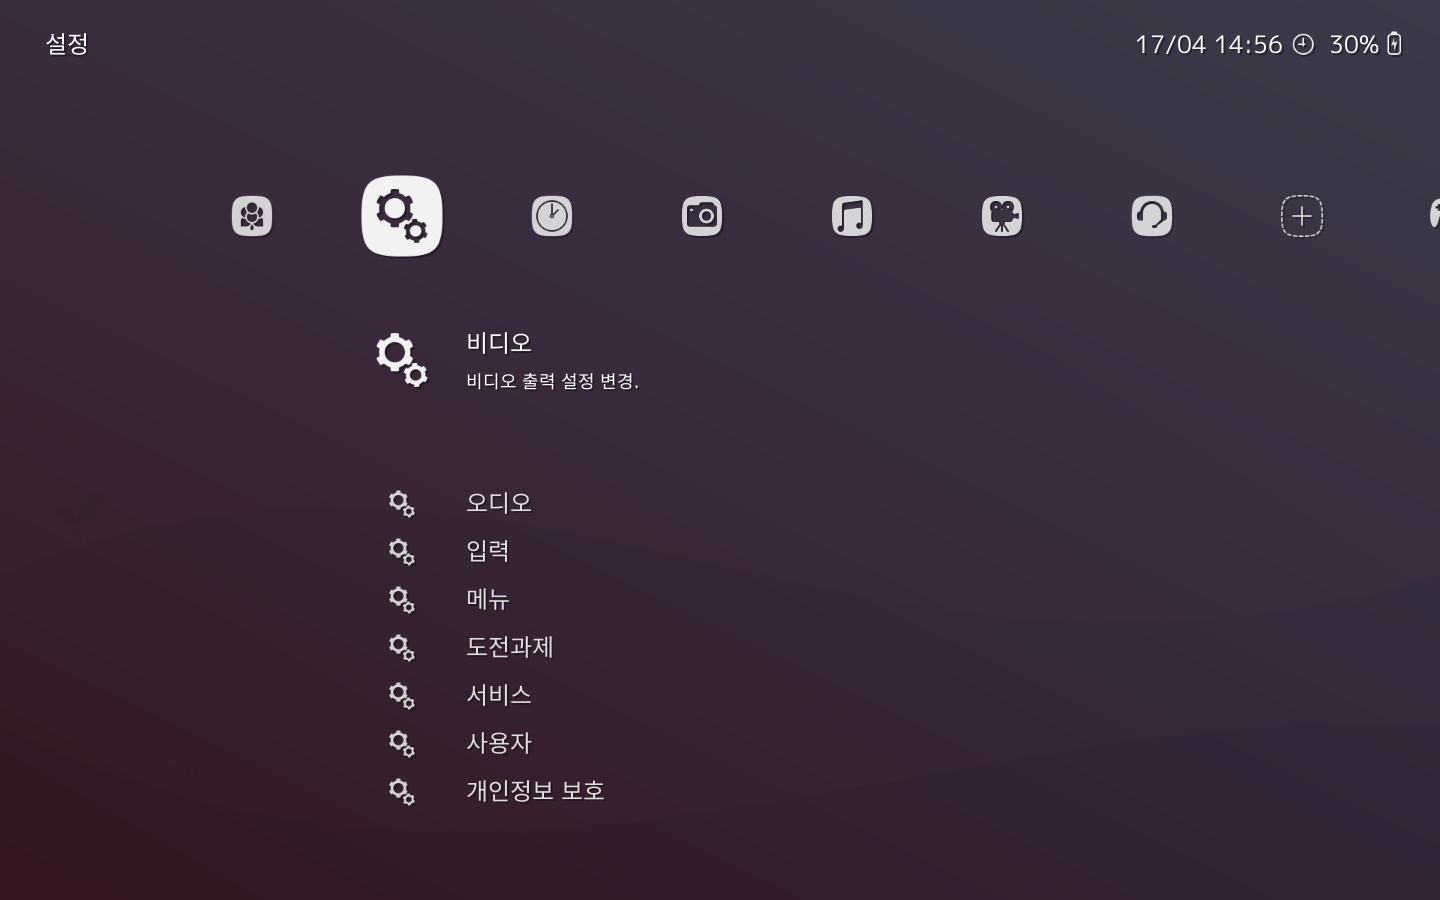The height and width of the screenshot is (900, 1440).
Task: Click the 설정 title text
Action: [67, 44]
